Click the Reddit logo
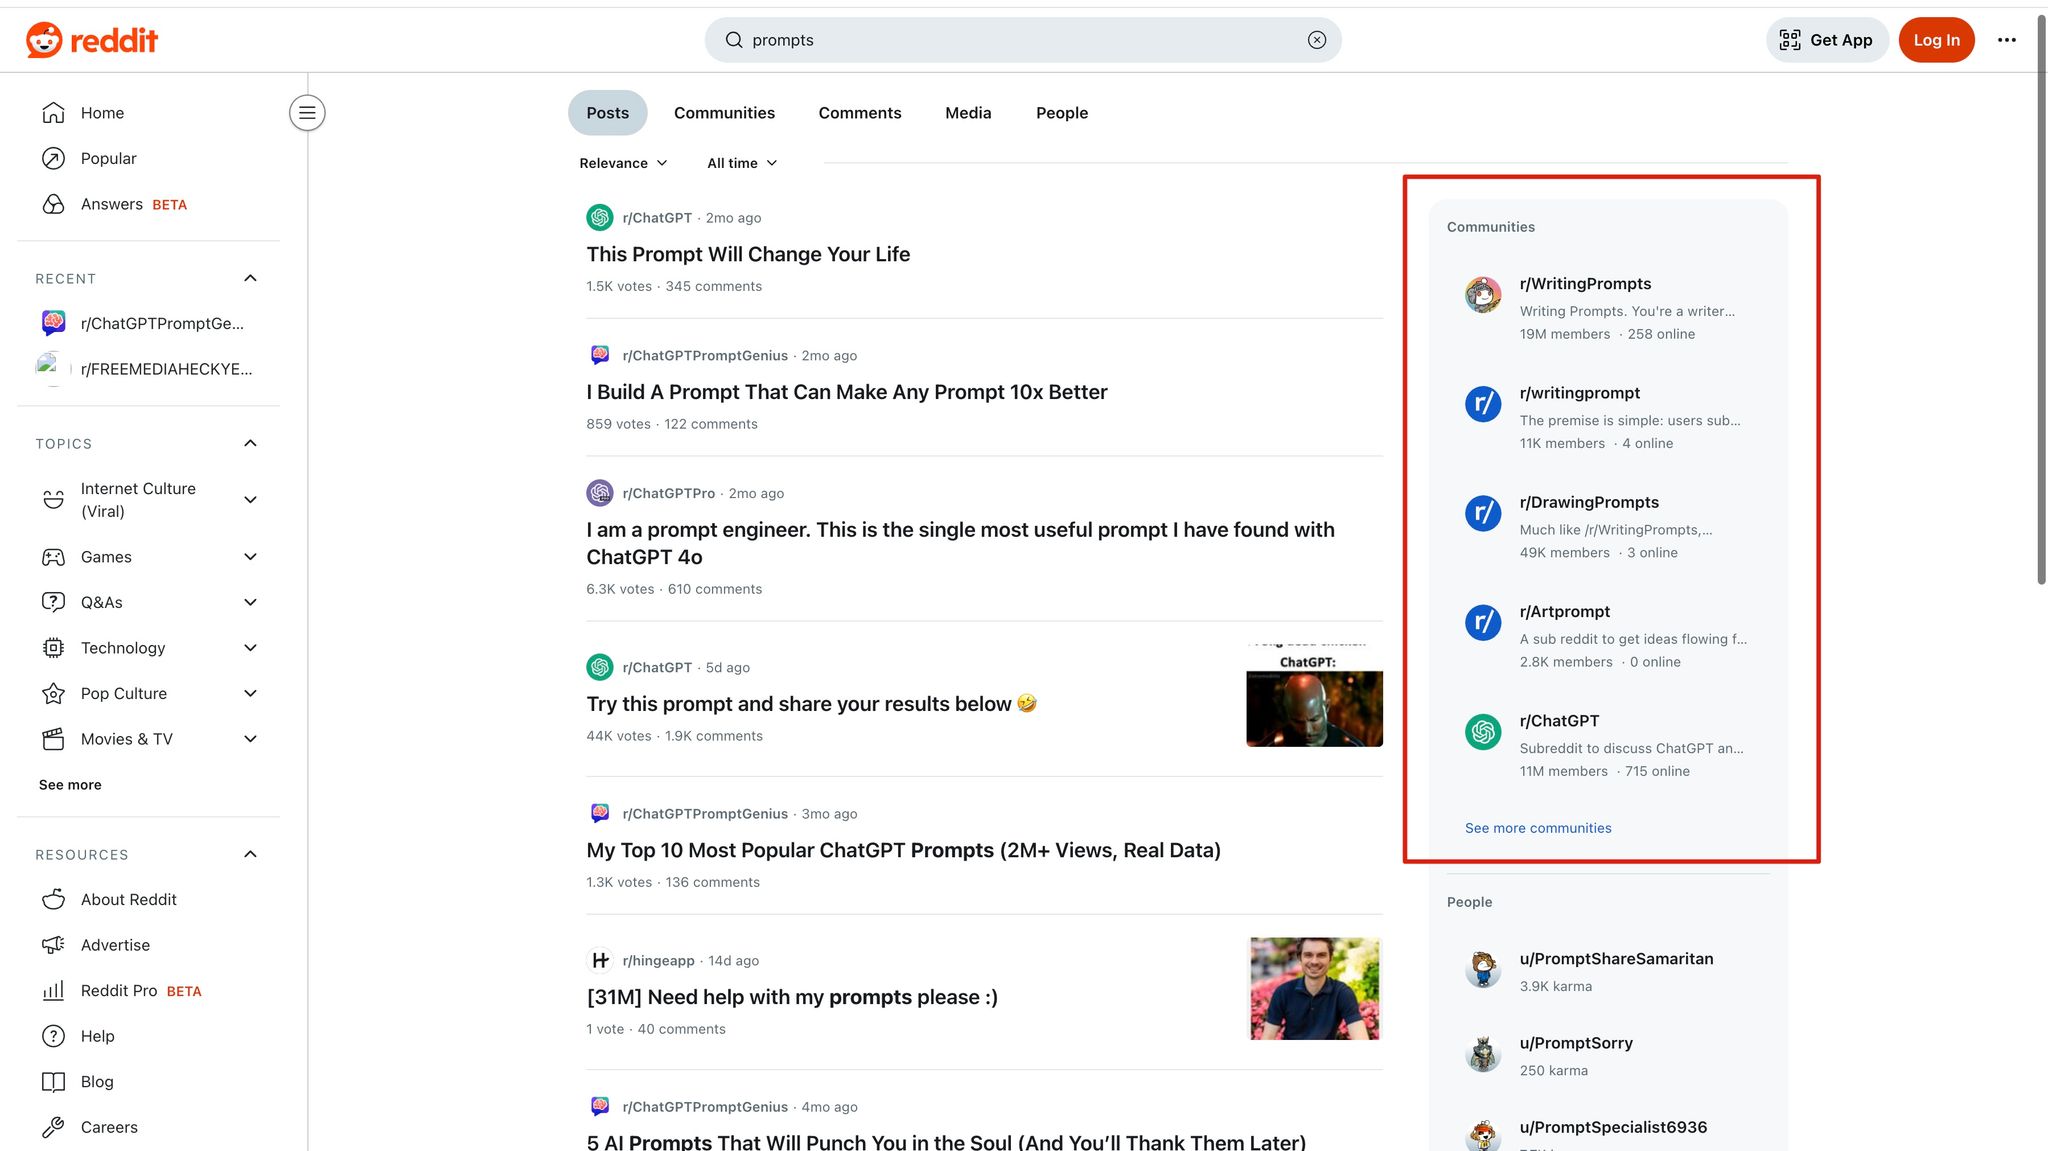 [92, 40]
